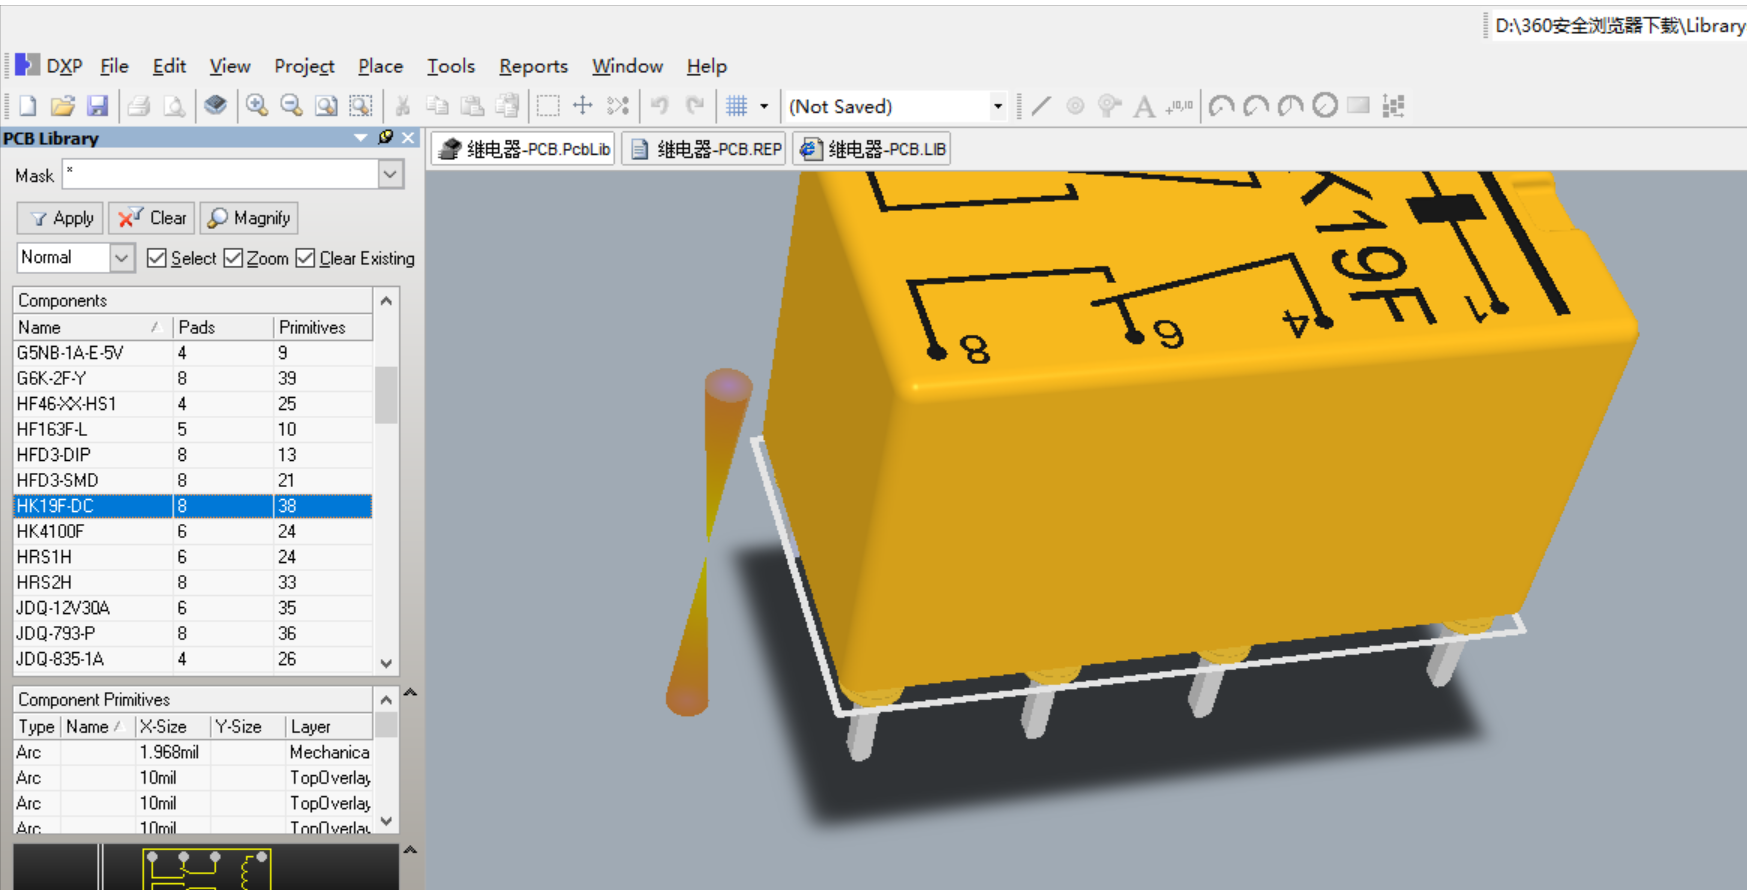Select the Place Line tool
Screen dimensions: 1747x890
click(x=1041, y=106)
